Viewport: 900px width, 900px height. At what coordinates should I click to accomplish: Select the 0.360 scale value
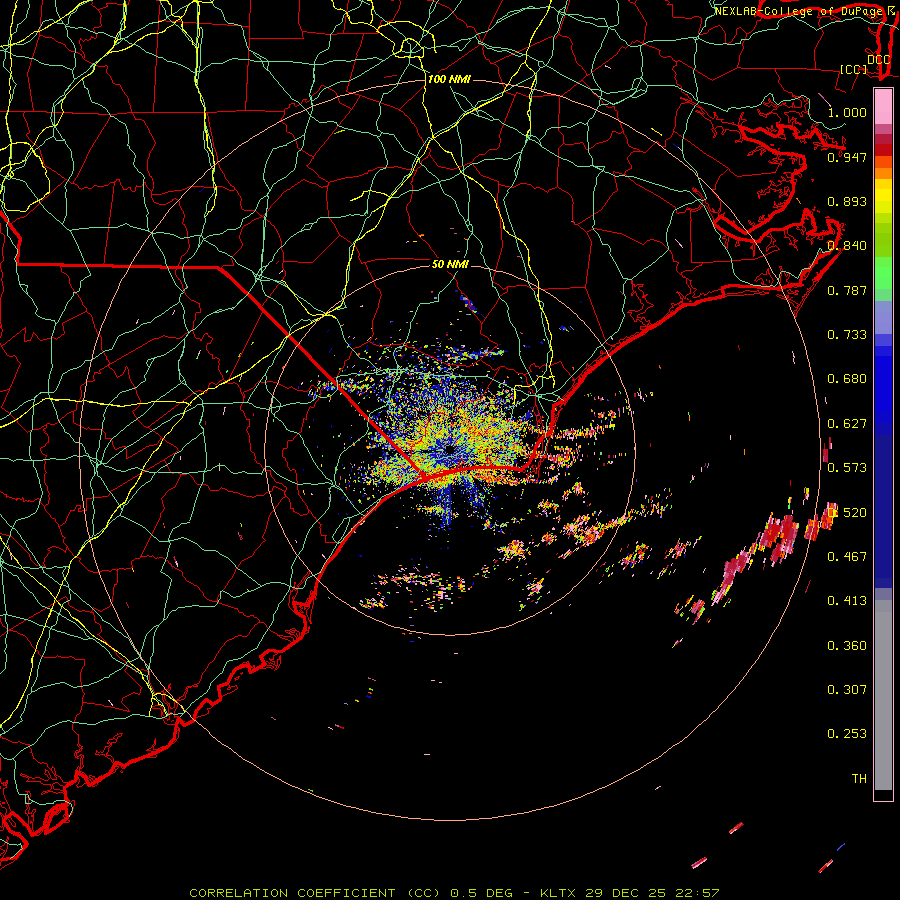(x=847, y=645)
